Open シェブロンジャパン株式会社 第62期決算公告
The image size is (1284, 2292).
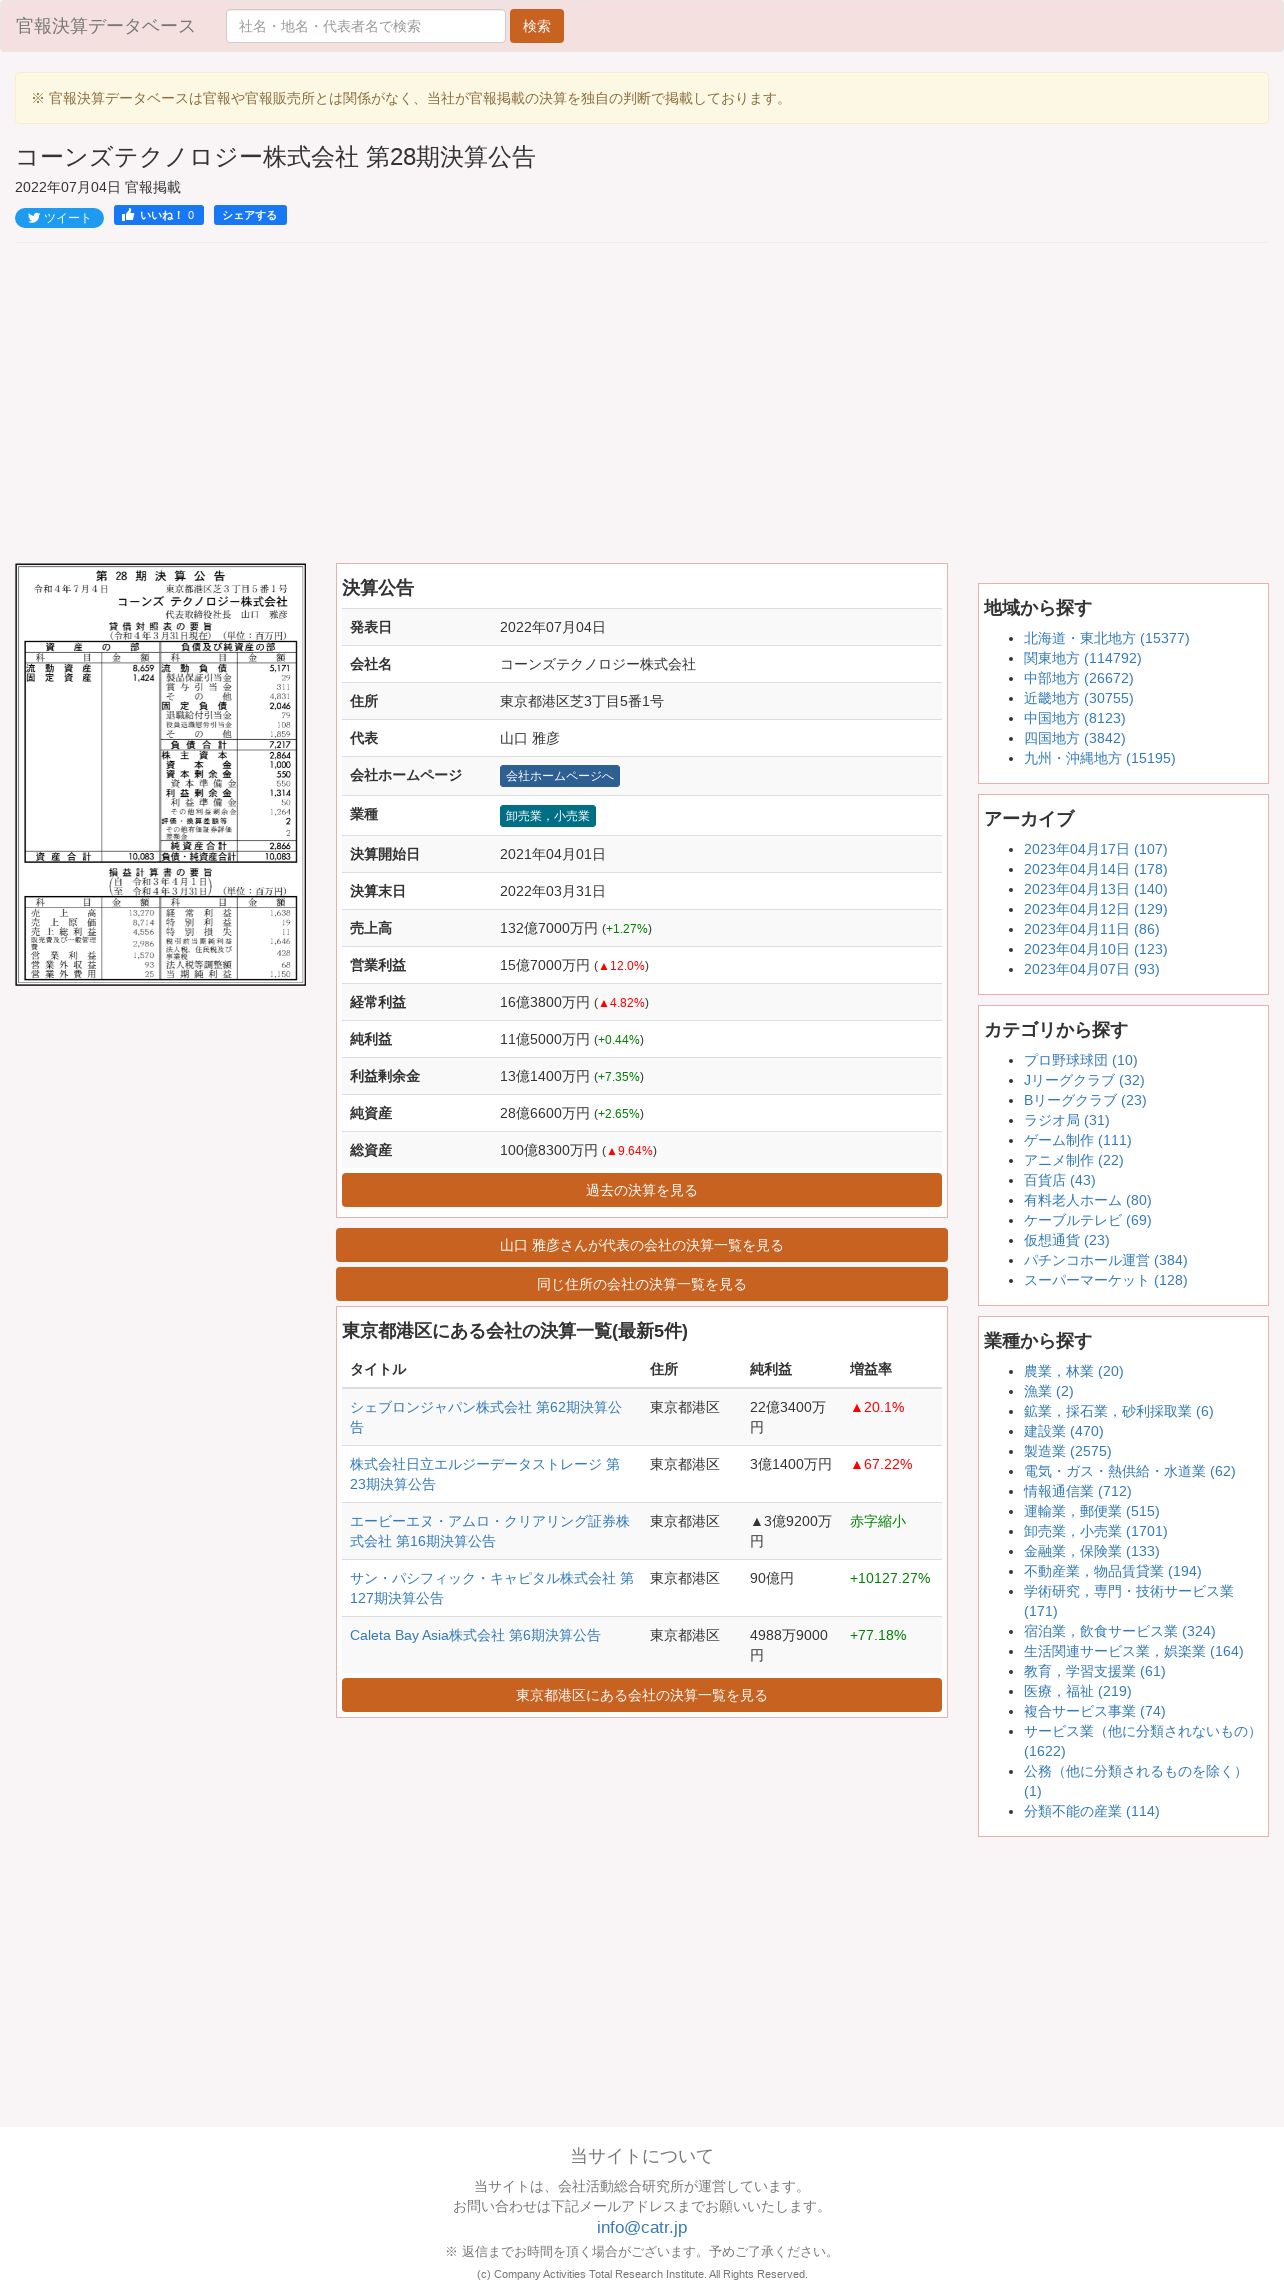pyautogui.click(x=486, y=1417)
